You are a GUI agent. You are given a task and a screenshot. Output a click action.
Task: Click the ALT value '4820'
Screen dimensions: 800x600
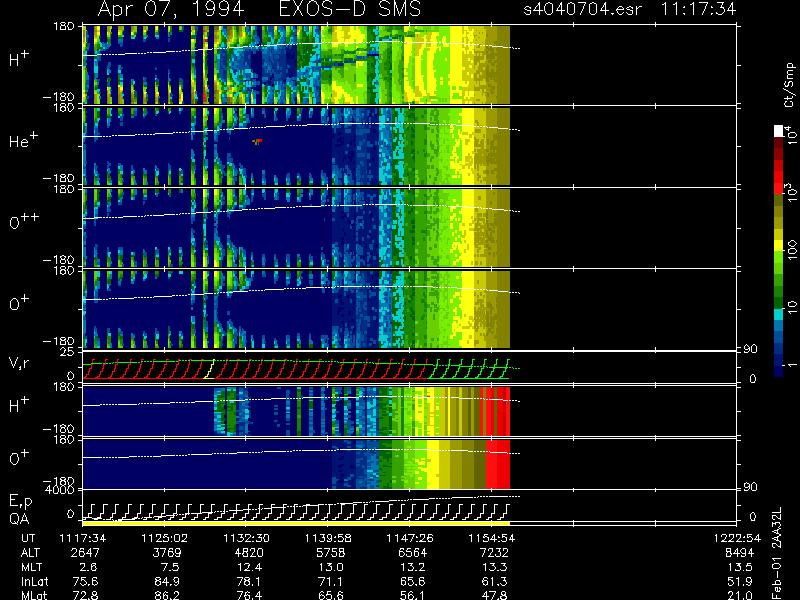pyautogui.click(x=249, y=553)
